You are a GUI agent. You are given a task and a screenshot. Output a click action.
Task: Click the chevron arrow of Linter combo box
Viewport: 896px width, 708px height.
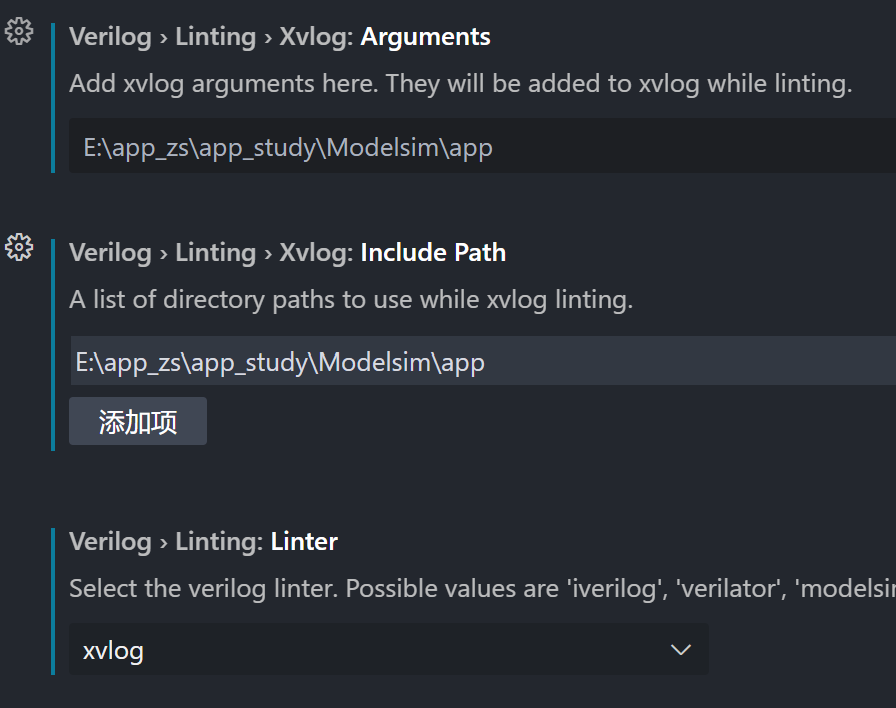click(681, 650)
